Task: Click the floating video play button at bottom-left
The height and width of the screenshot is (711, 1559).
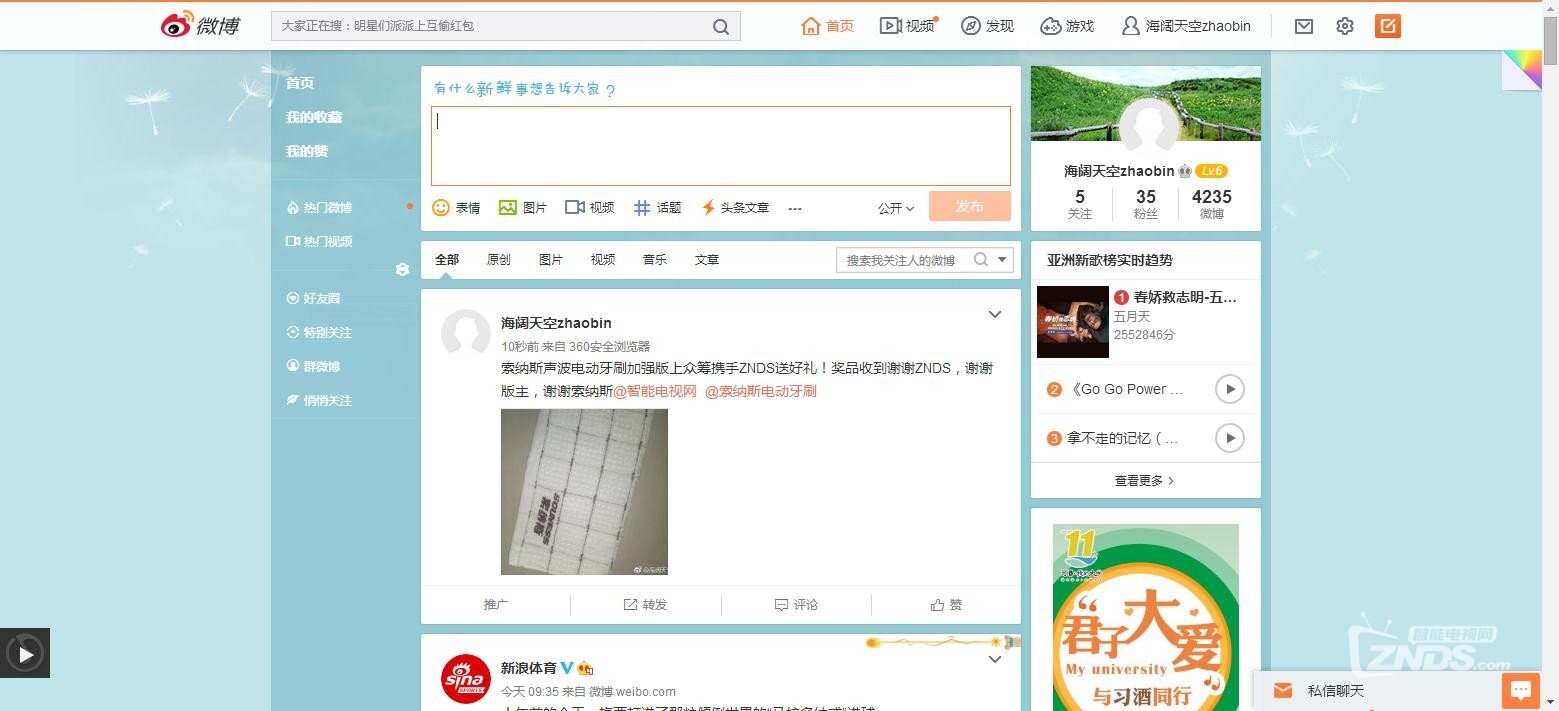Action: tap(25, 654)
